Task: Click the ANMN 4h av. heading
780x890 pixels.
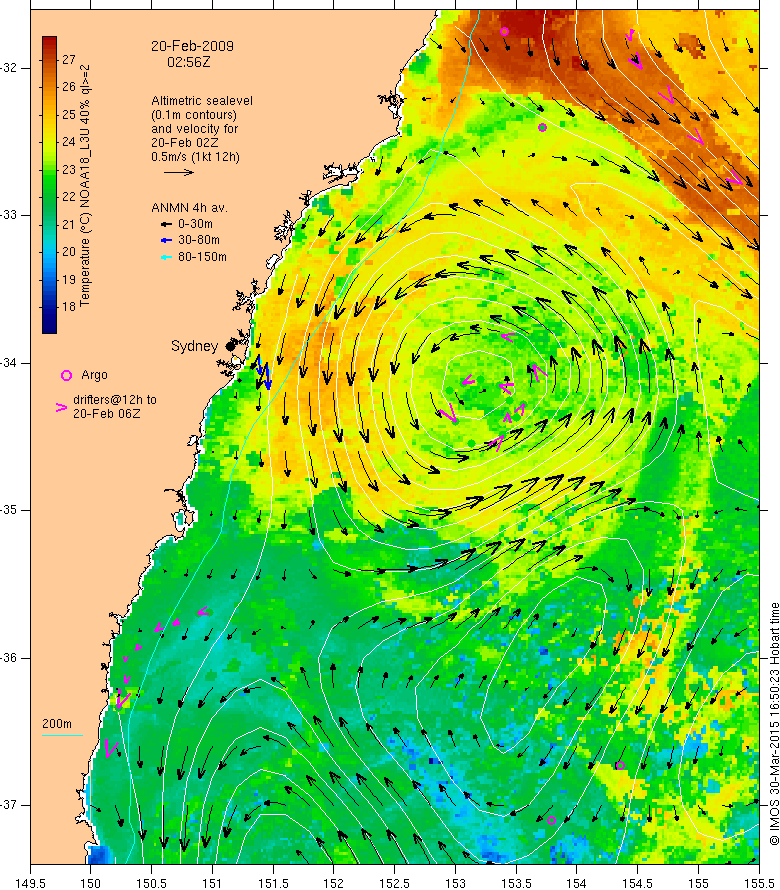Action: [189, 208]
